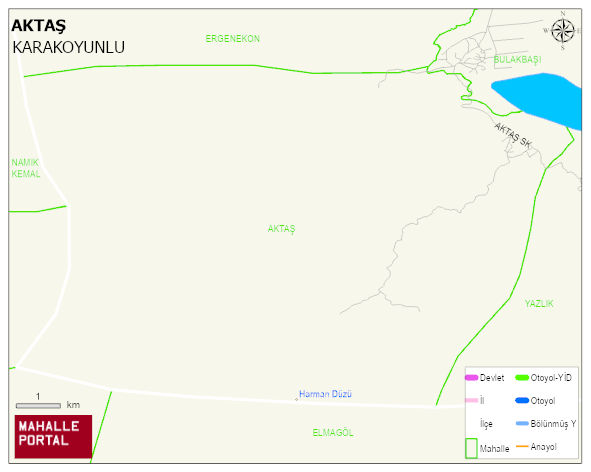This screenshot has width=591, height=472.
Task: Click the green AKTAŞ label at map center
Action: pos(282,229)
